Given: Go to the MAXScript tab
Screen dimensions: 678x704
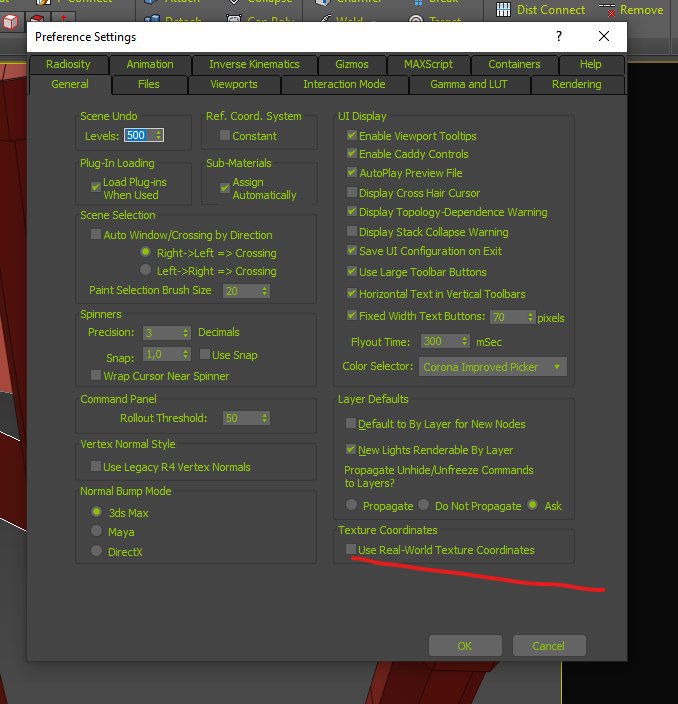Looking at the screenshot, I should pyautogui.click(x=428, y=64).
